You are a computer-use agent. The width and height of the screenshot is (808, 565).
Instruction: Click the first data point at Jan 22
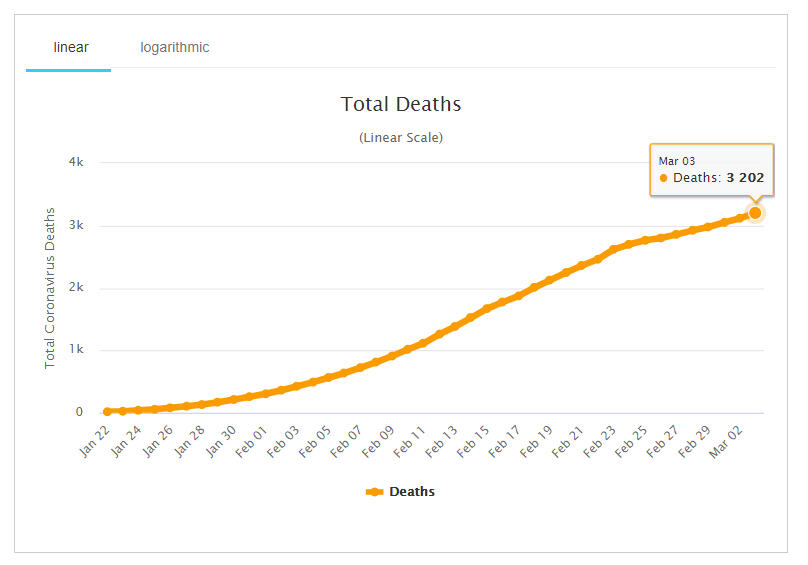[107, 411]
